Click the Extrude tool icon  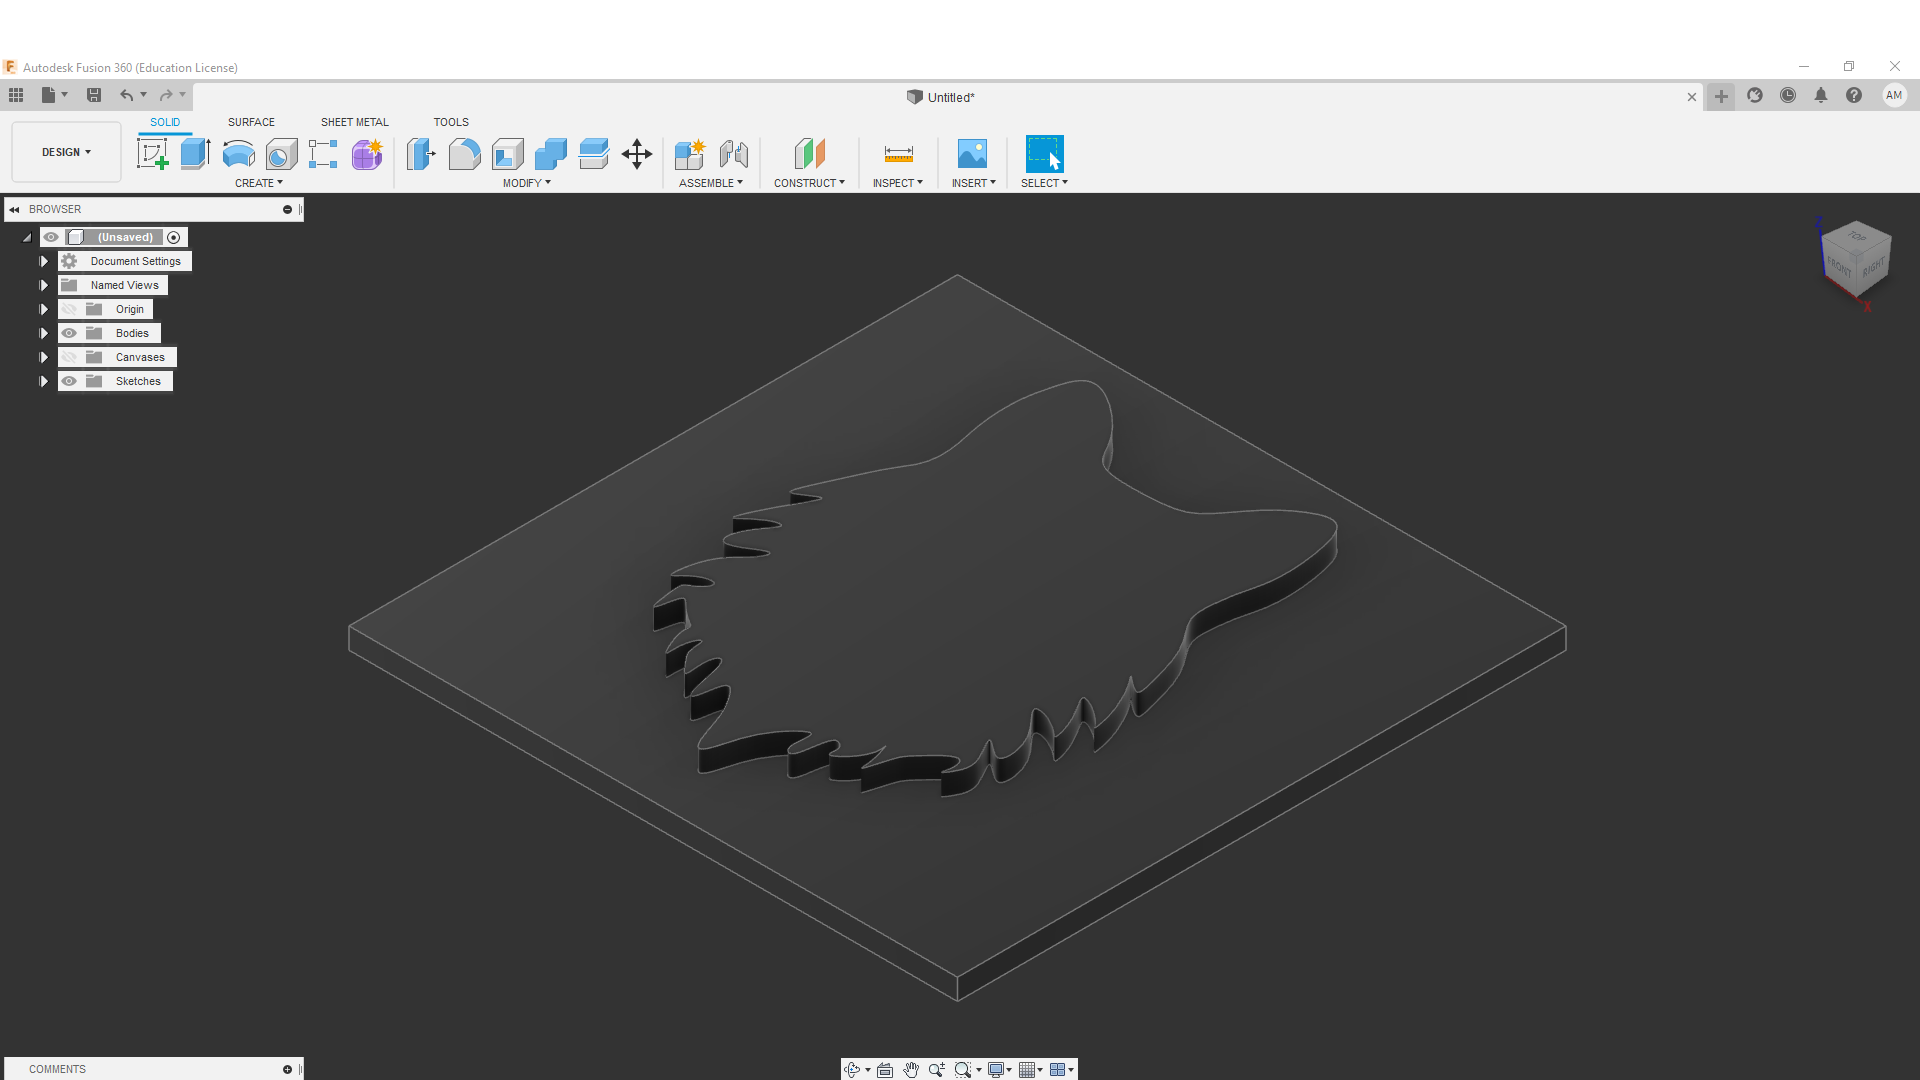pos(195,154)
